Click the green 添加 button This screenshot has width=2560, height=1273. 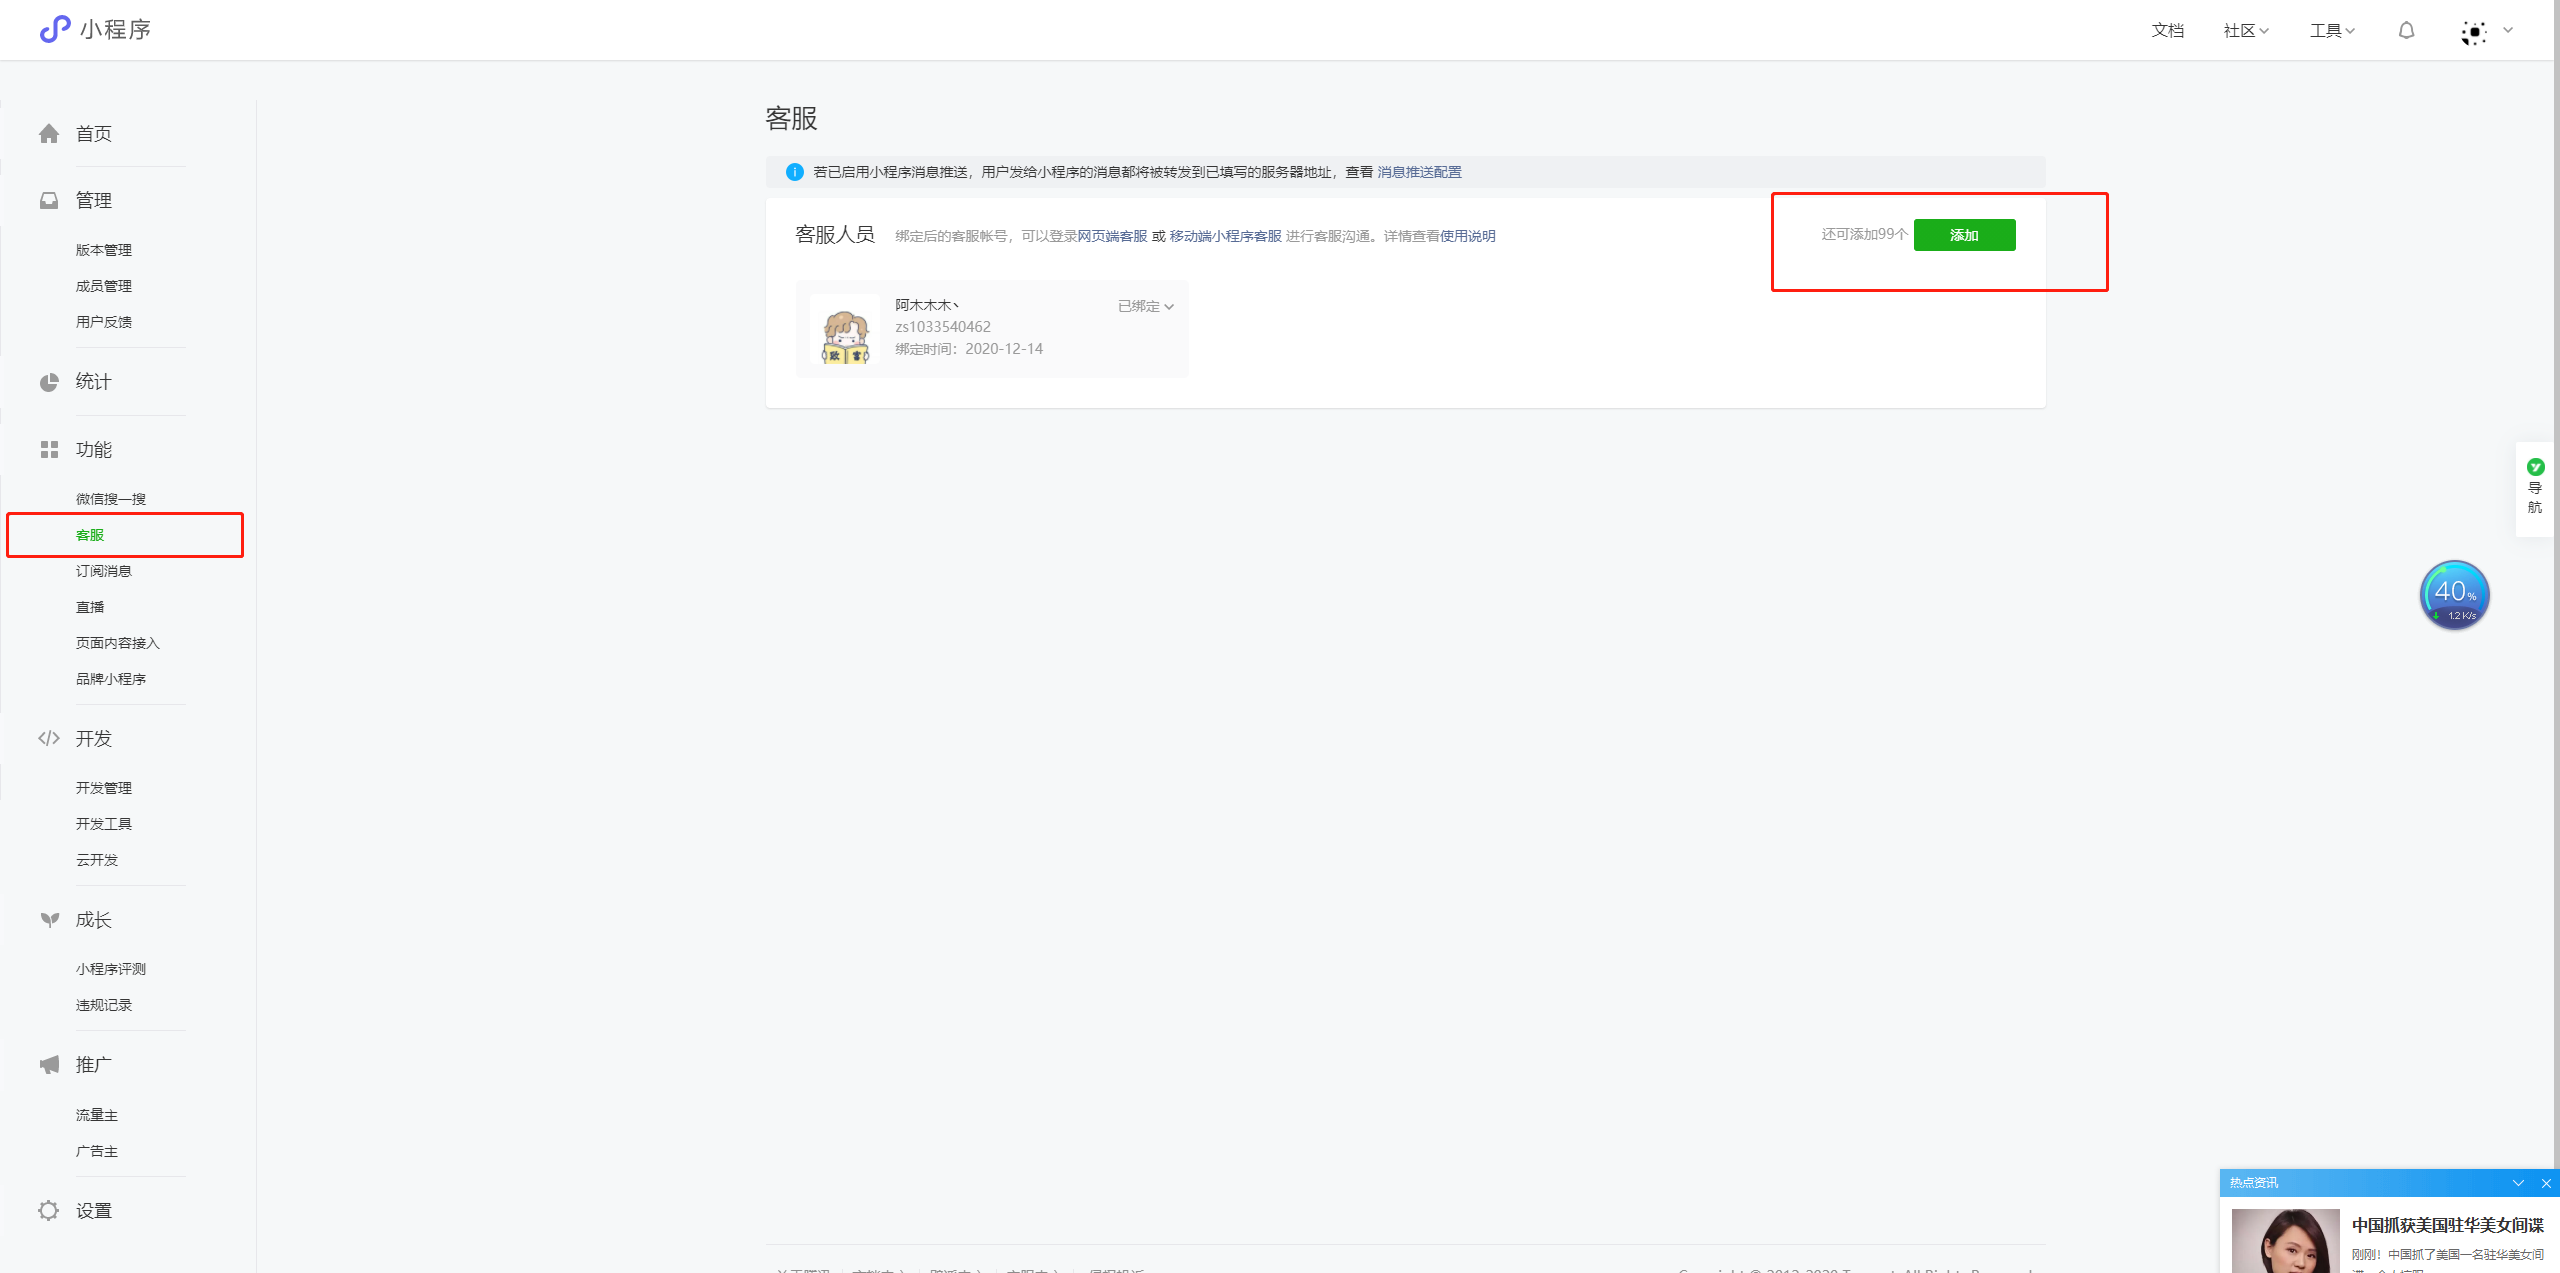pos(1964,235)
